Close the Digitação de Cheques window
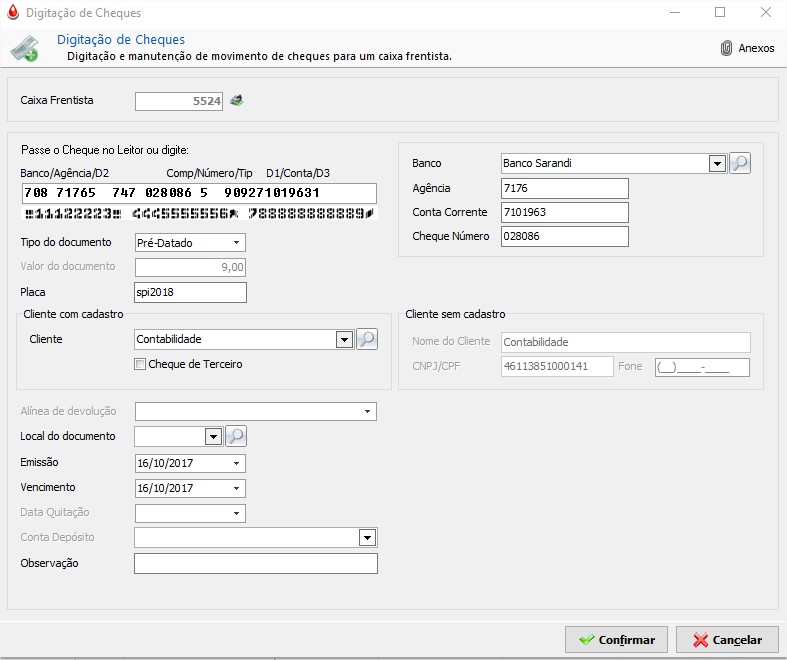Image resolution: width=787 pixels, height=660 pixels. pyautogui.click(x=766, y=13)
